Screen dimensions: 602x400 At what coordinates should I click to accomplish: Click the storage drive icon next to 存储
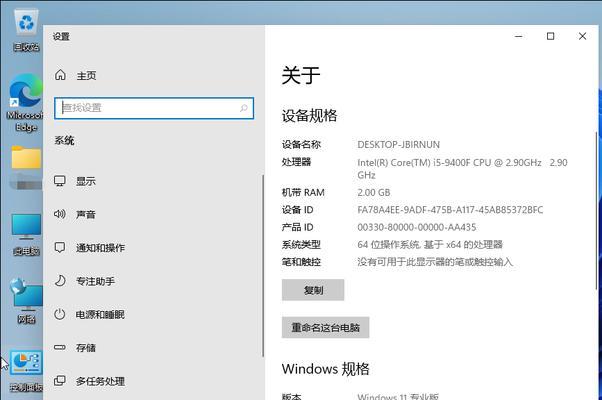coord(60,347)
